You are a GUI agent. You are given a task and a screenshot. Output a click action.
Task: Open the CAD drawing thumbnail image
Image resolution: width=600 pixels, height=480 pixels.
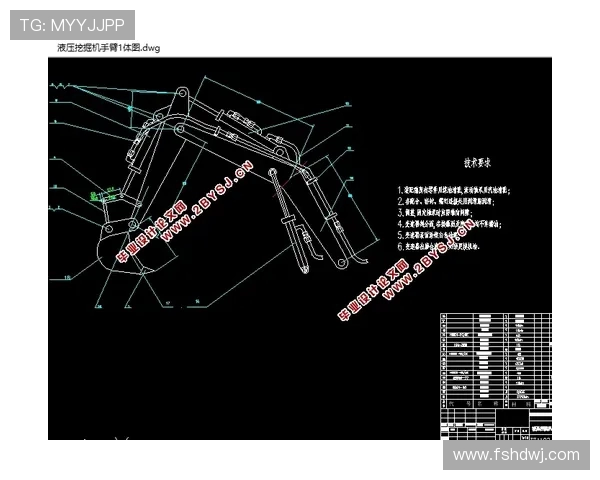(x=300, y=248)
